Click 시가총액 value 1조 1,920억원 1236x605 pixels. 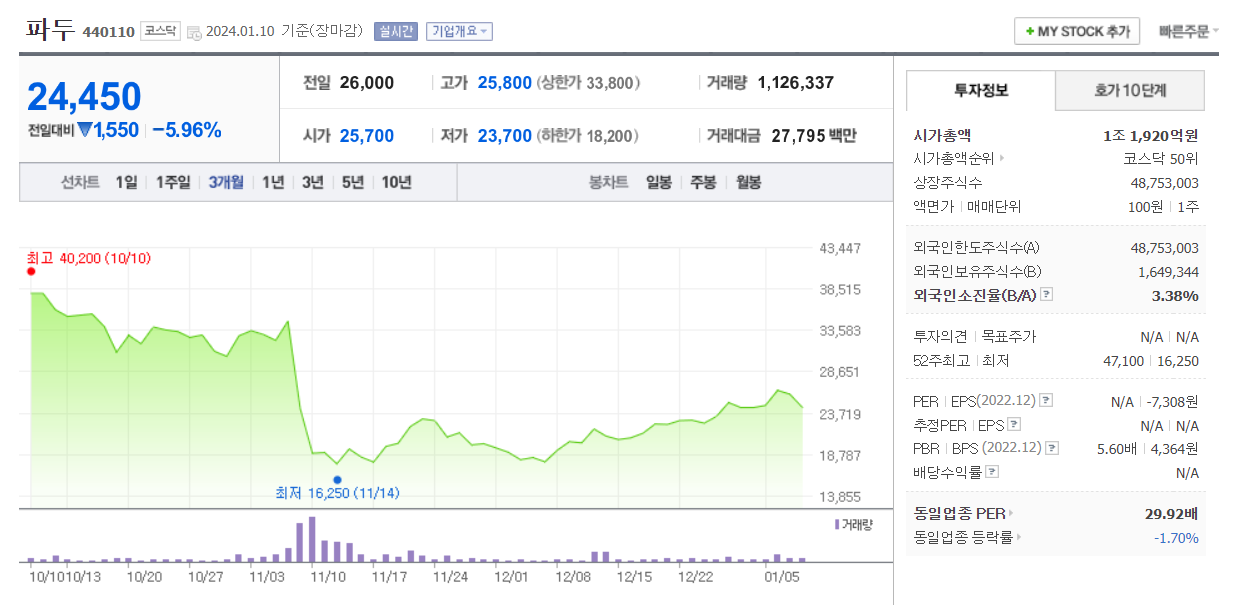(x=1151, y=135)
